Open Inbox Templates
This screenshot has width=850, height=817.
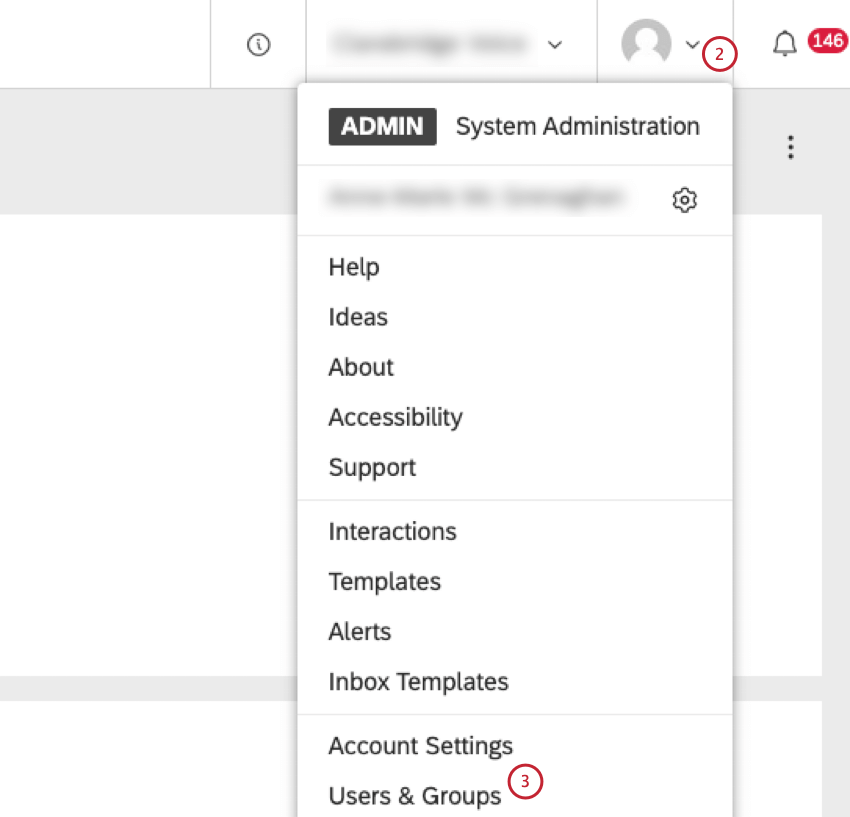(x=418, y=681)
